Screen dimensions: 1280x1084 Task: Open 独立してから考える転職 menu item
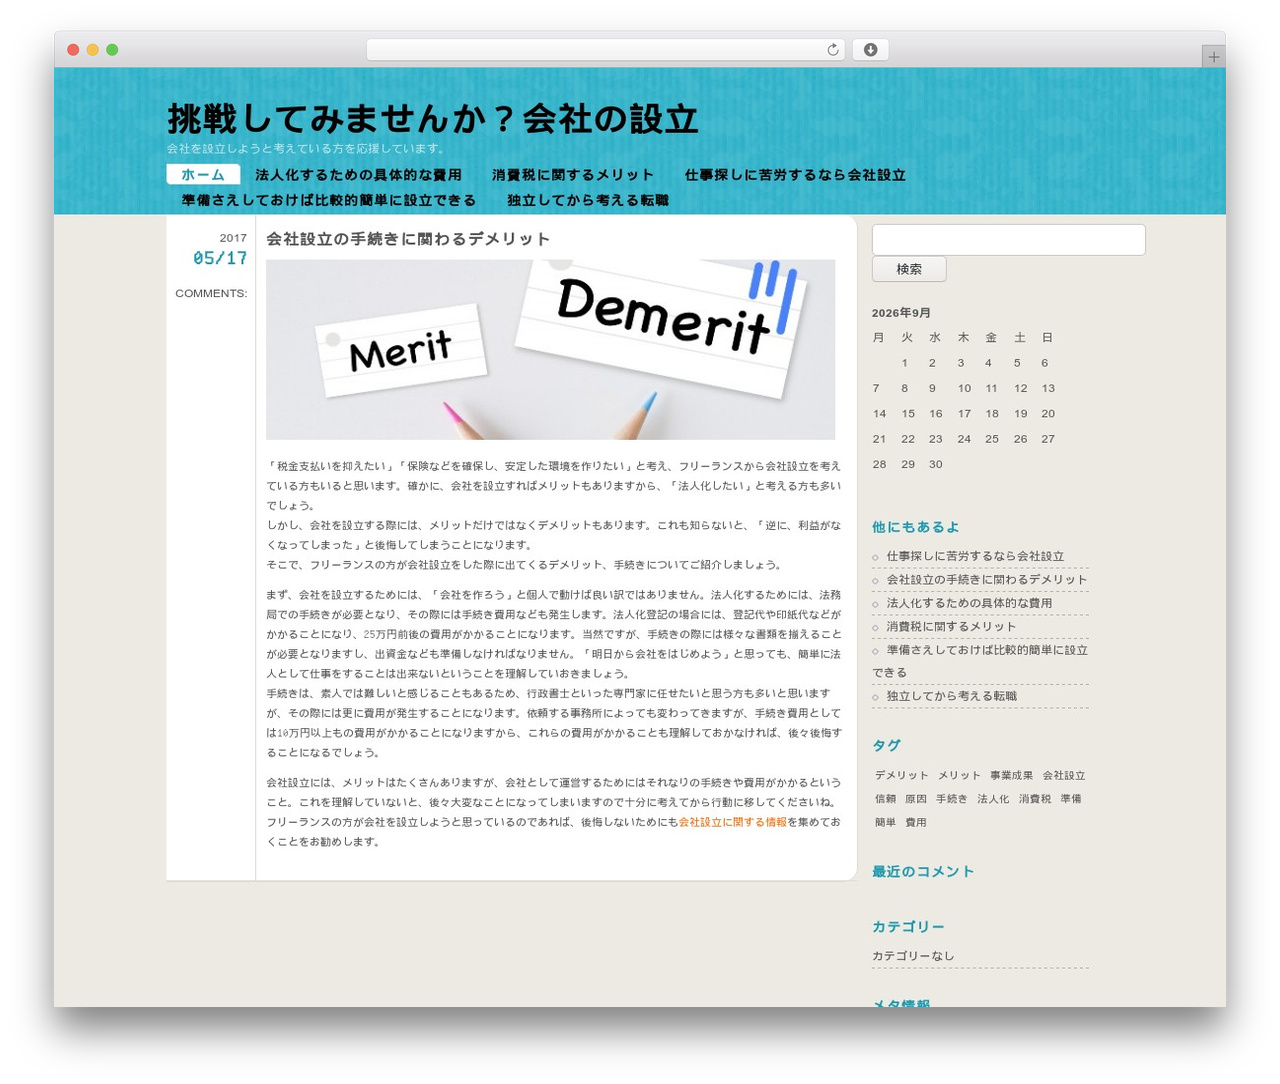coord(588,200)
